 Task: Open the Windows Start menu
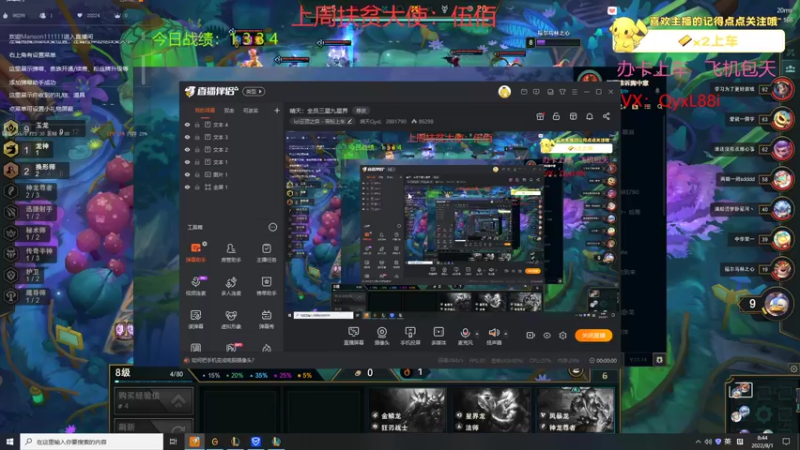[10, 442]
